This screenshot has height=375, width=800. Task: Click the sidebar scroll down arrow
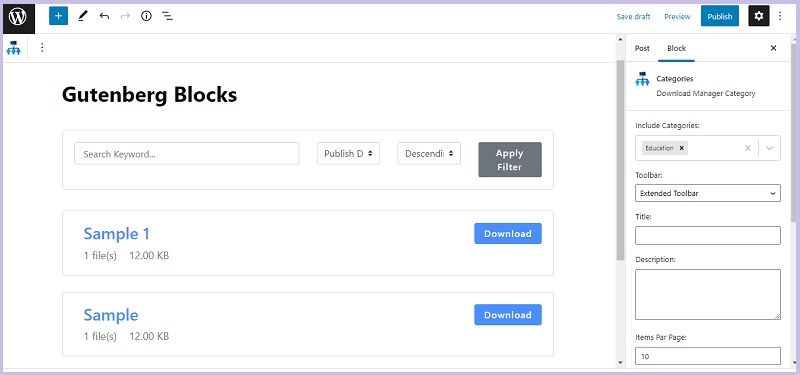click(x=793, y=362)
